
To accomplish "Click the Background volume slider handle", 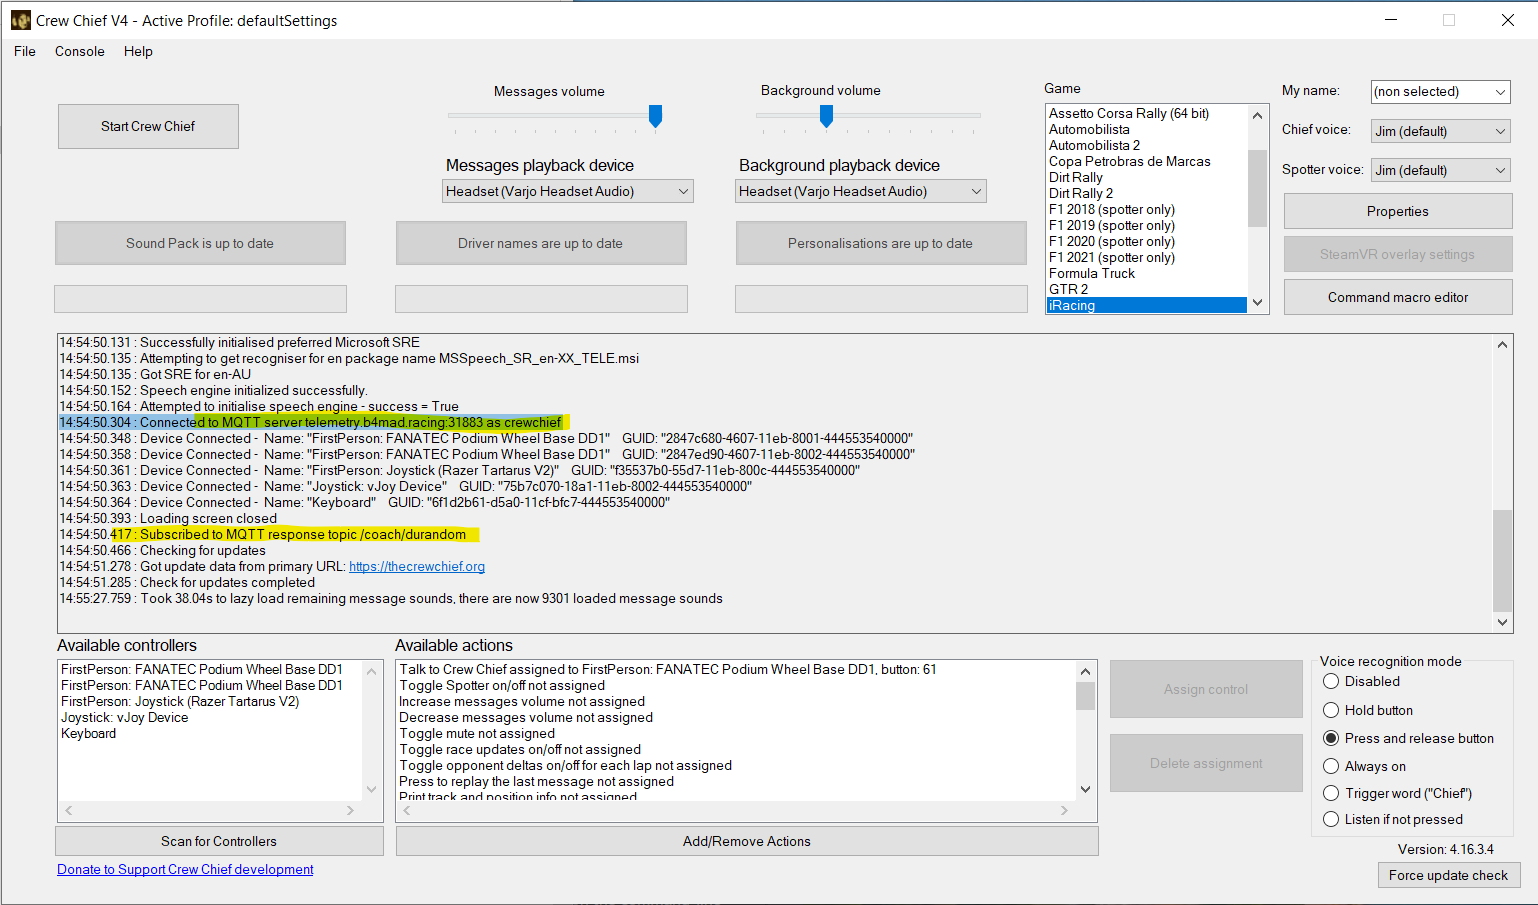I will point(826,116).
